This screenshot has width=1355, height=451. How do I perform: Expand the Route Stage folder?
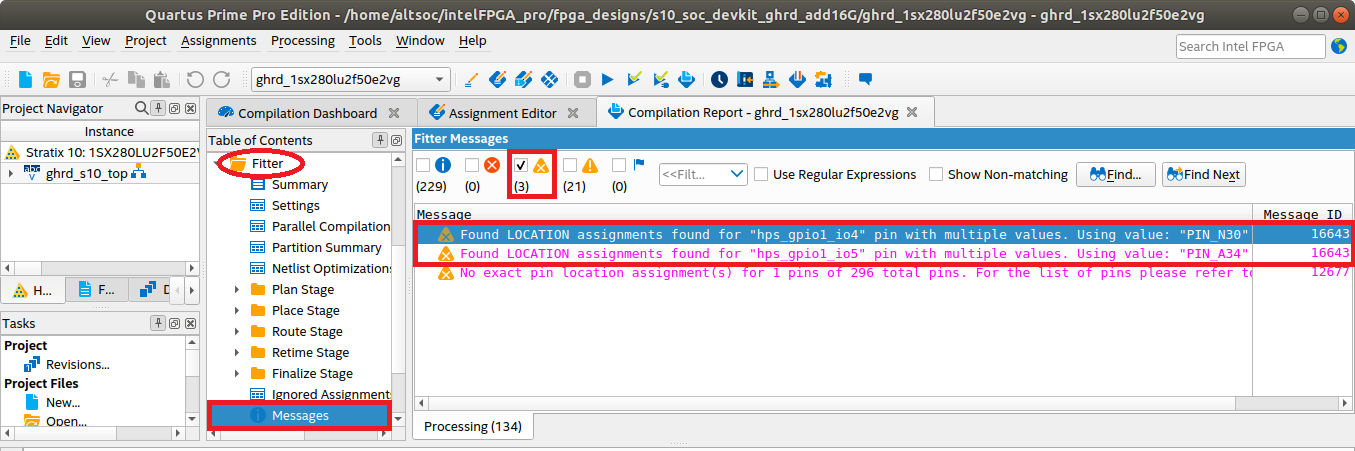pos(237,331)
